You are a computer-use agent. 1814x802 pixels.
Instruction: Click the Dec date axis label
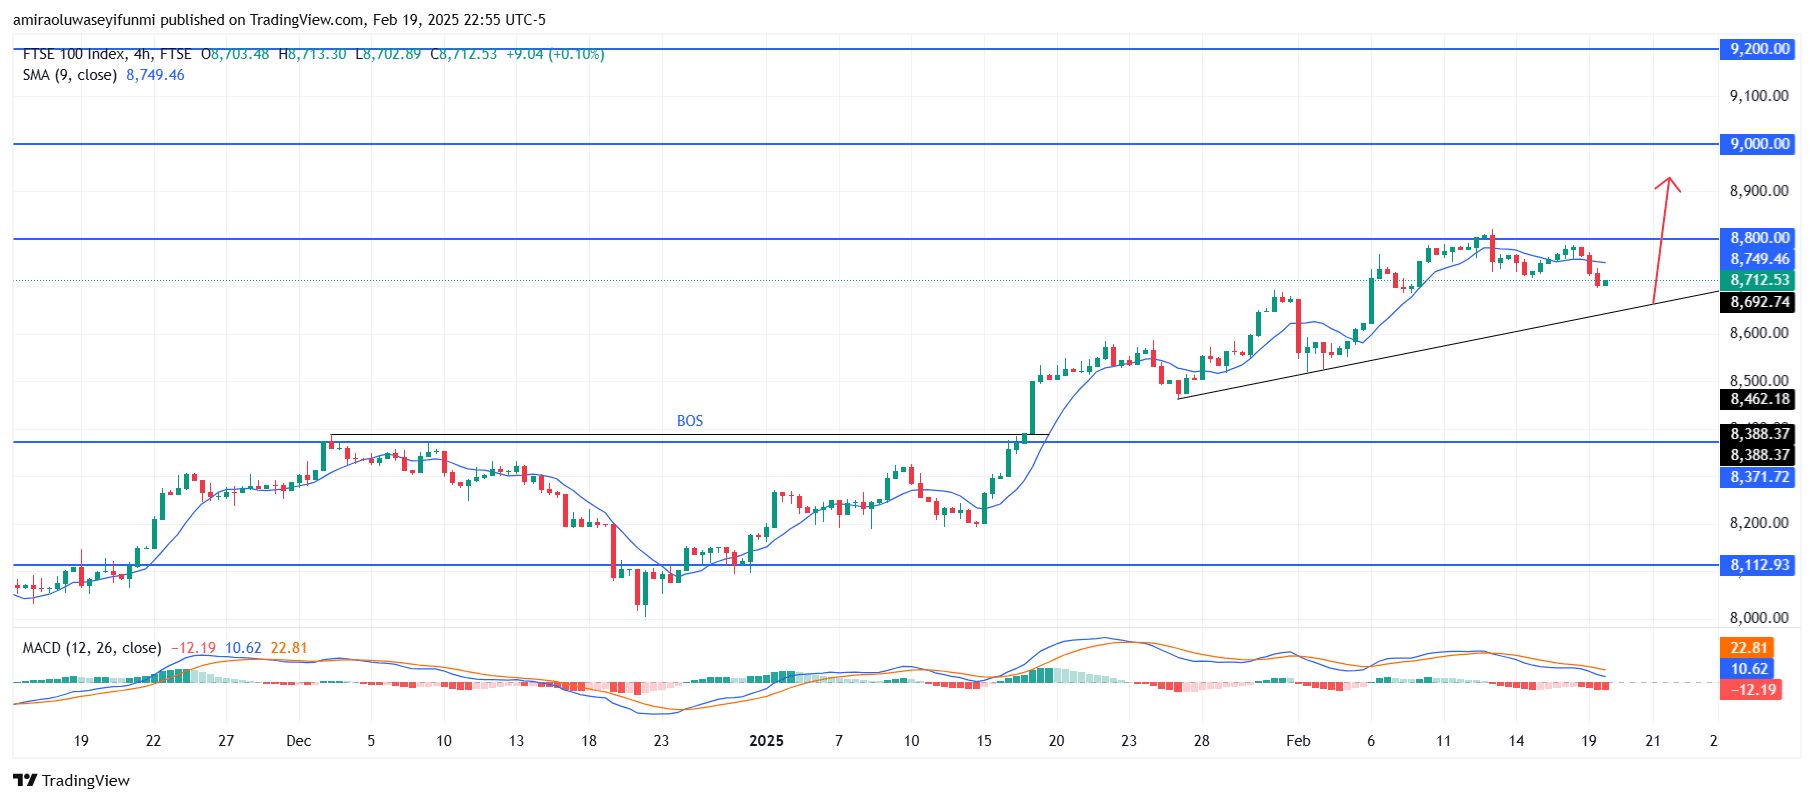click(298, 741)
